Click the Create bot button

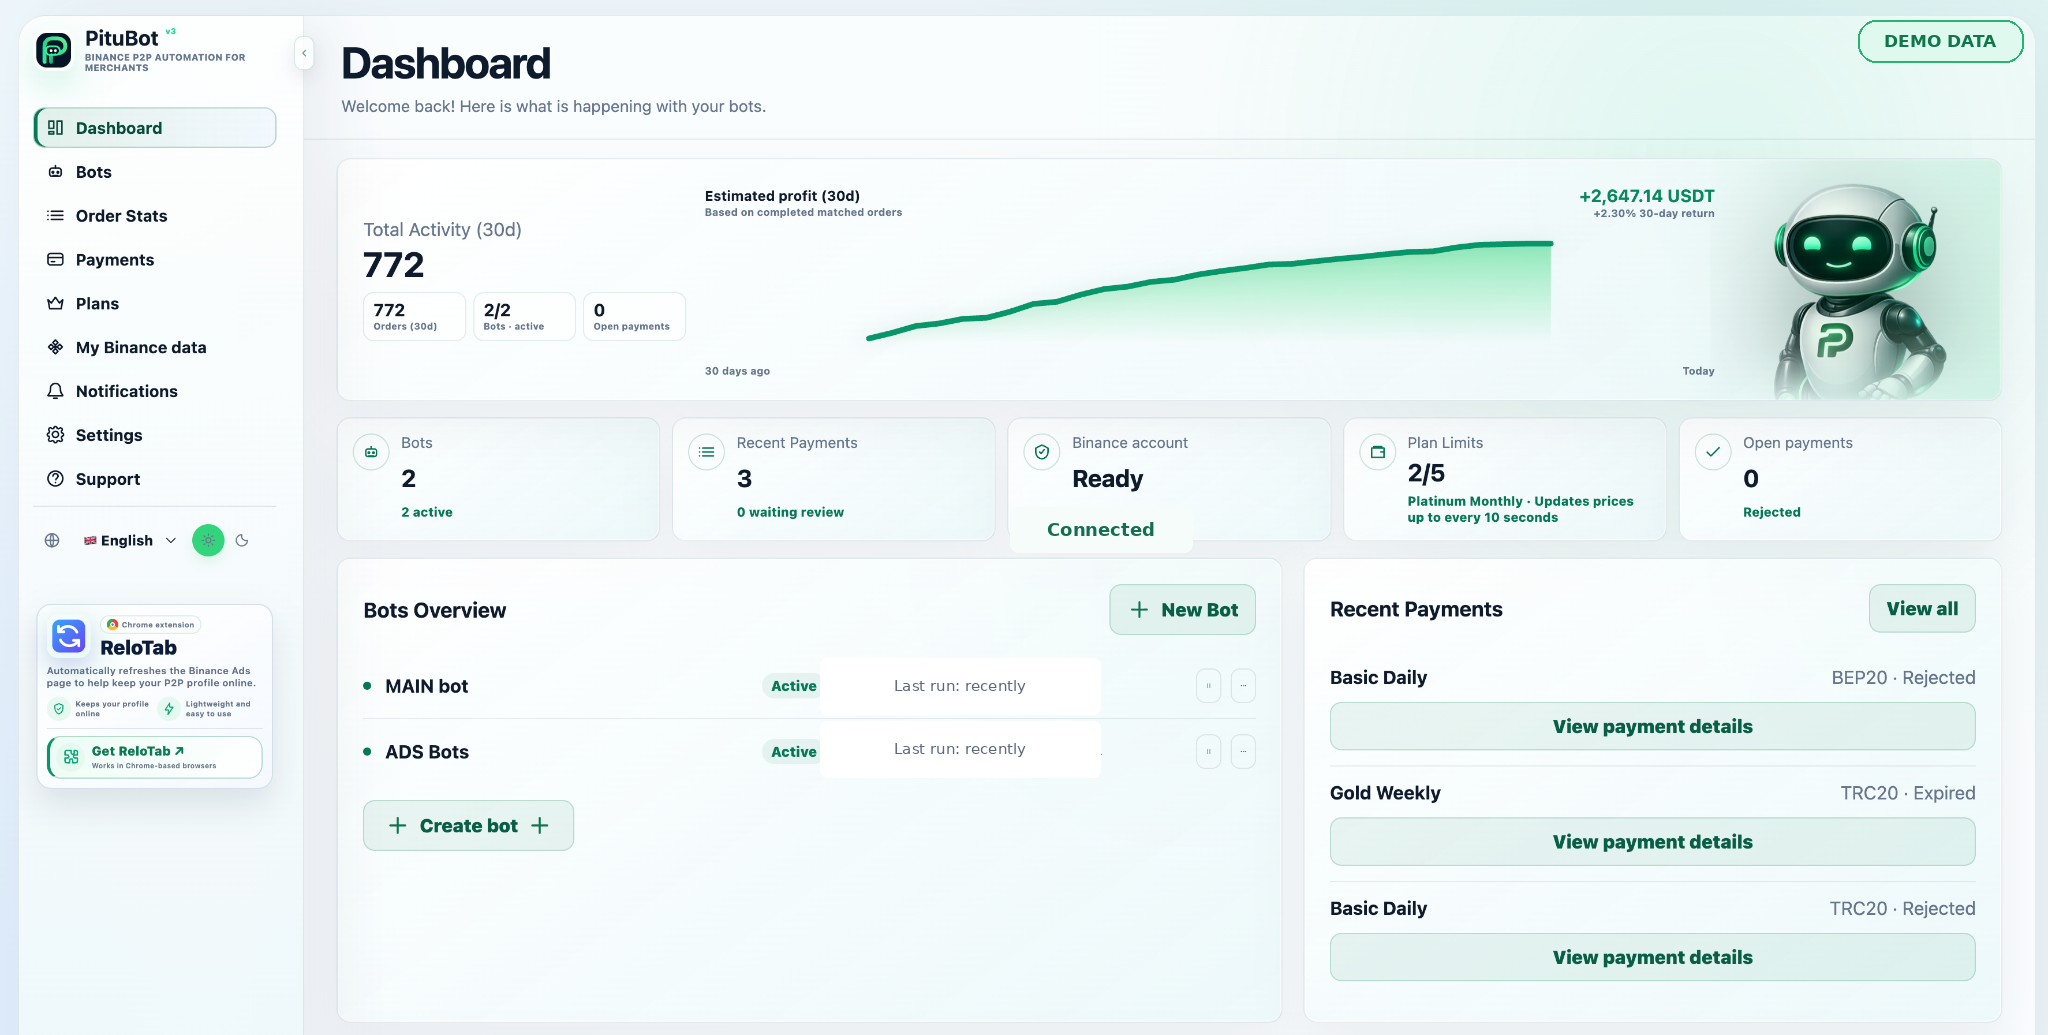[468, 825]
